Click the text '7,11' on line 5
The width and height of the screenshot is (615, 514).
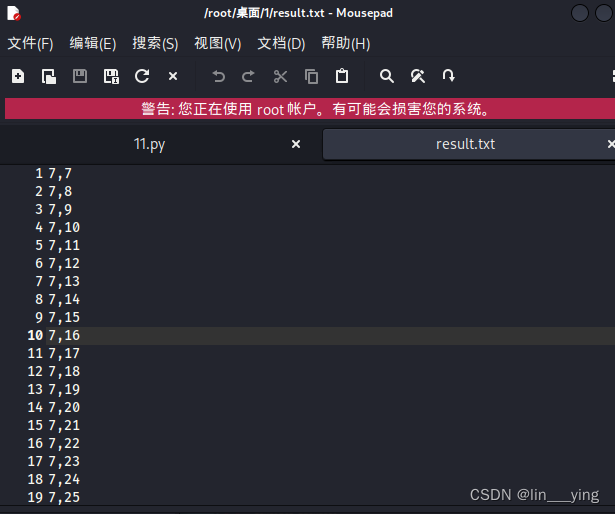coord(64,246)
